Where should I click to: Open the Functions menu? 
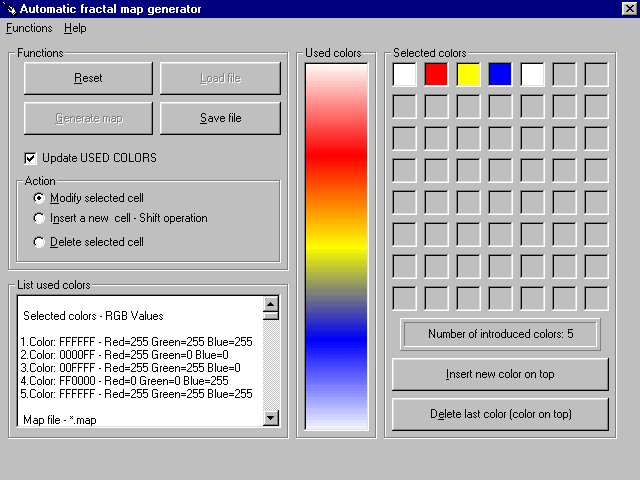click(29, 28)
